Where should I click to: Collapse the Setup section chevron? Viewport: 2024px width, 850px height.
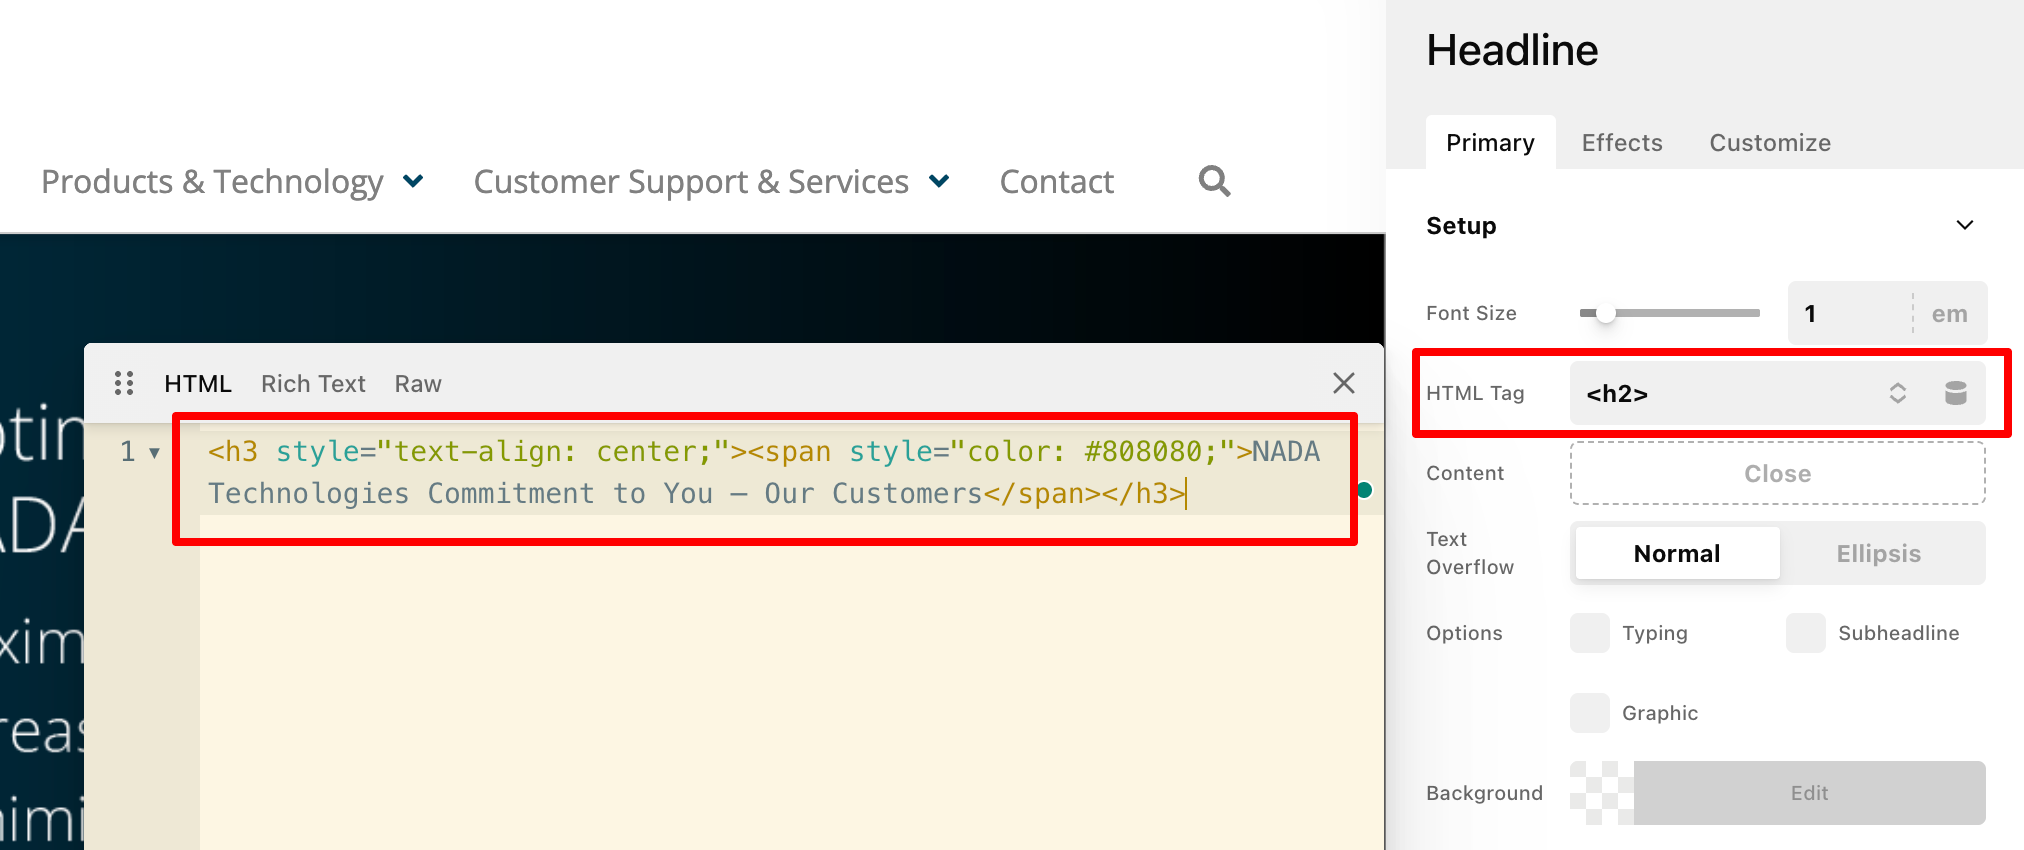click(x=1964, y=225)
